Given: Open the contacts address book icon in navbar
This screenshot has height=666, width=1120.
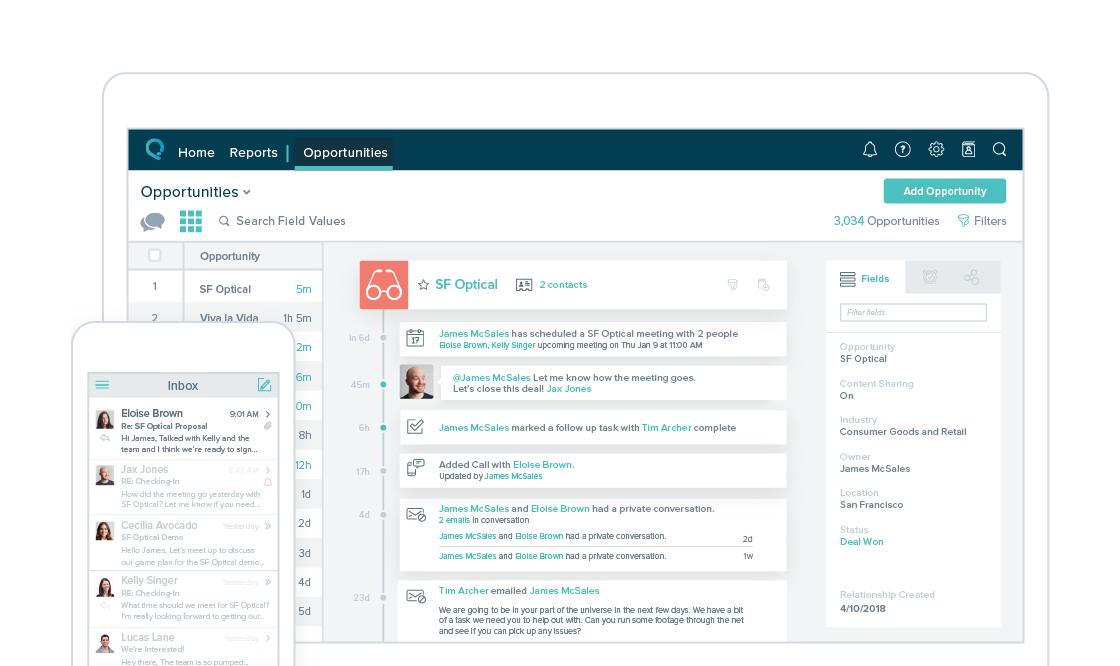Looking at the screenshot, I should coord(968,149).
